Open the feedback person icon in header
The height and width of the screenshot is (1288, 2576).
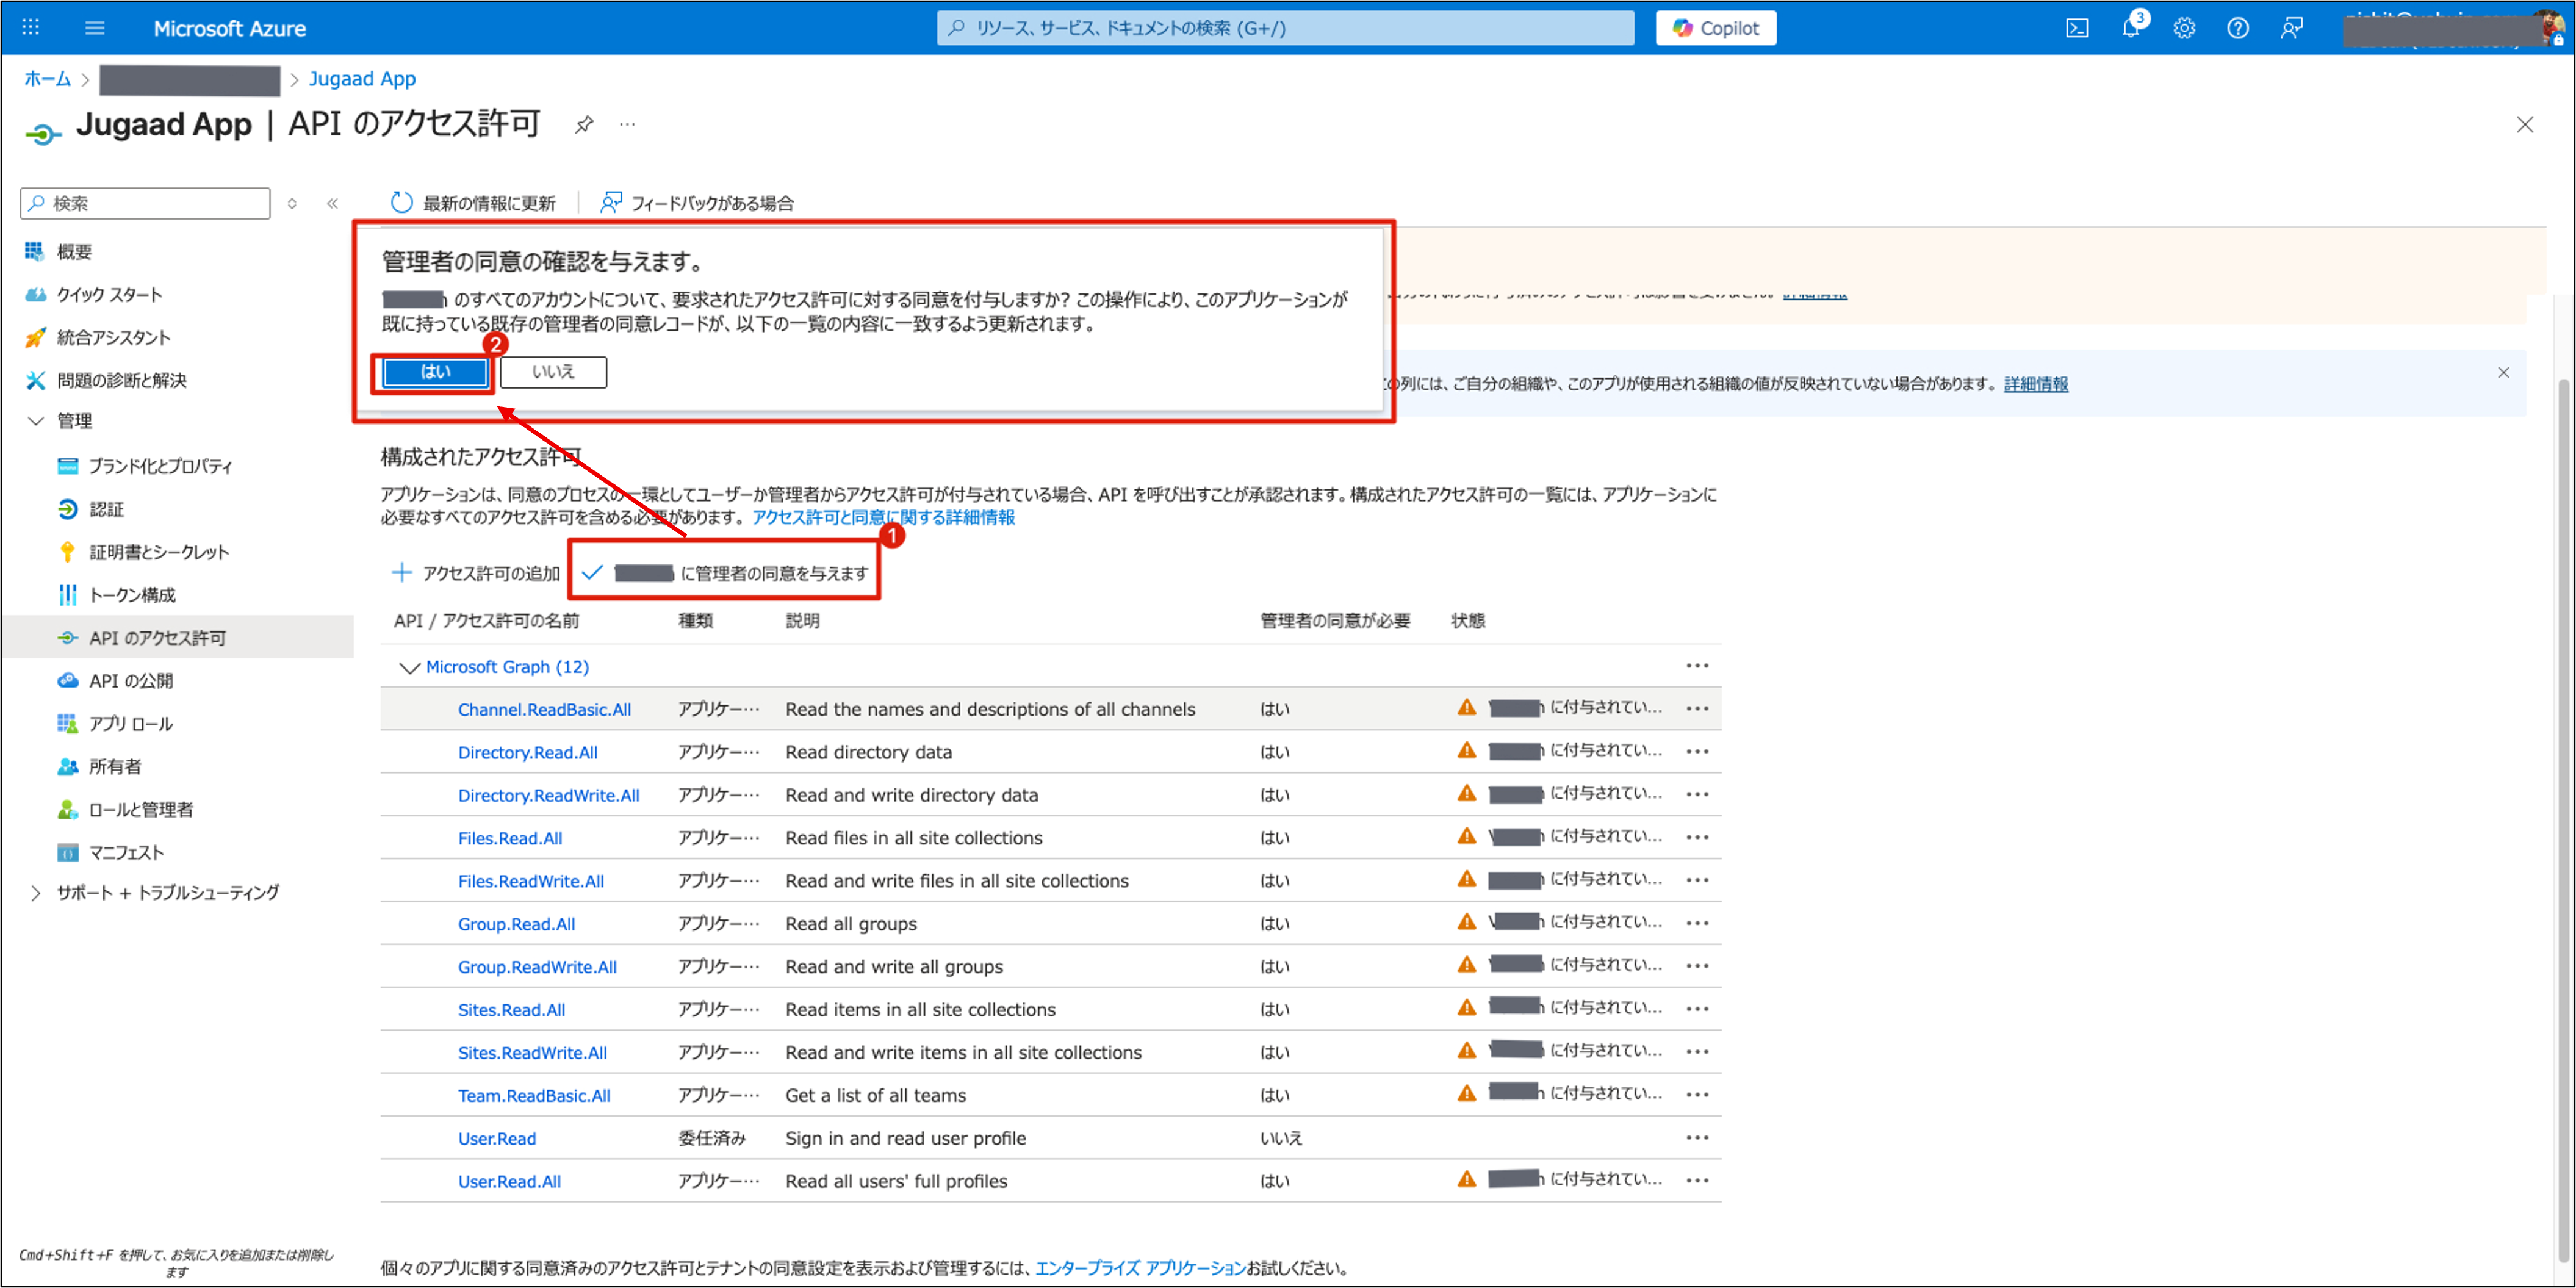click(x=2292, y=28)
